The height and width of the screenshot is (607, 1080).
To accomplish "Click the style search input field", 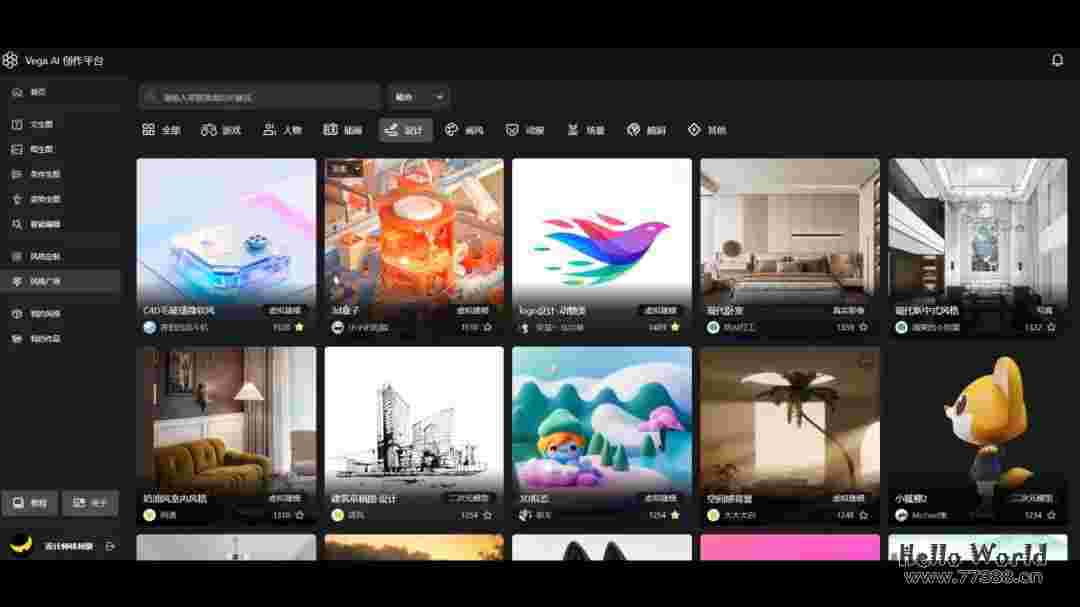I will [259, 97].
